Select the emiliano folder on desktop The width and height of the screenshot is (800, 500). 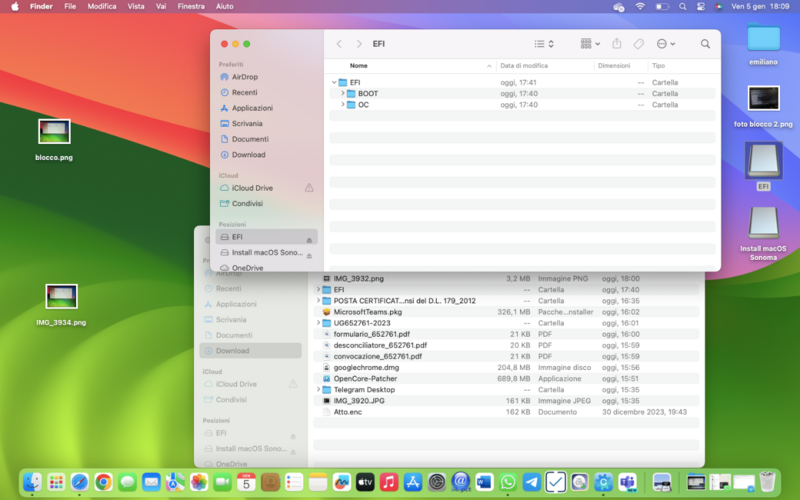click(763, 44)
